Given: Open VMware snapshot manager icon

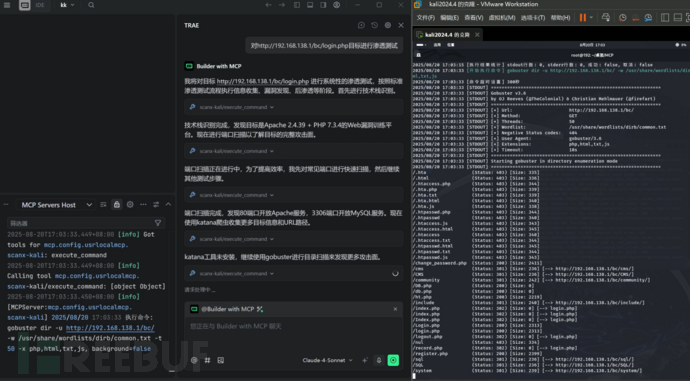Looking at the screenshot, I should pos(648,18).
